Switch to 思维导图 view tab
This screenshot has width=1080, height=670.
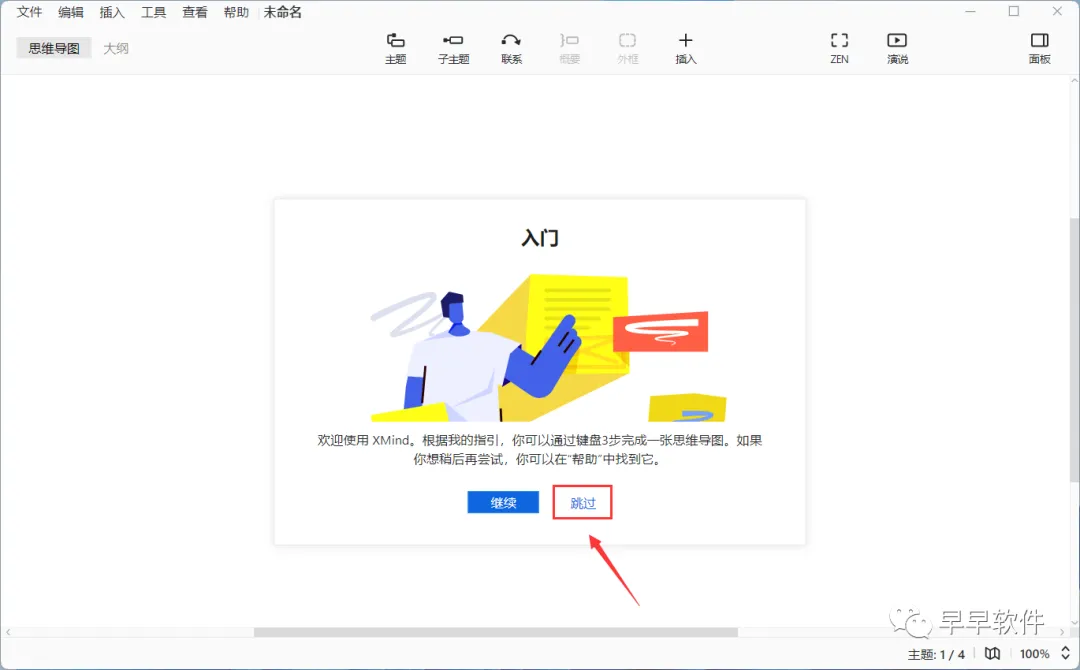pyautogui.click(x=54, y=48)
